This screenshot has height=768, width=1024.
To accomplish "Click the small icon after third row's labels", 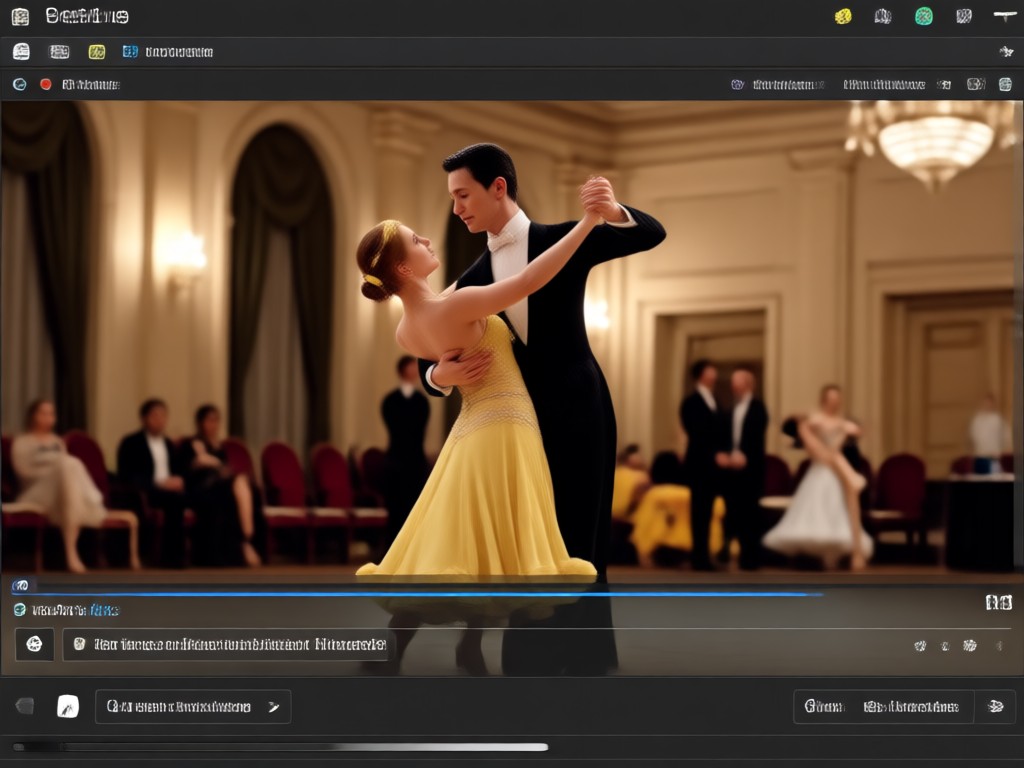I will (x=944, y=84).
